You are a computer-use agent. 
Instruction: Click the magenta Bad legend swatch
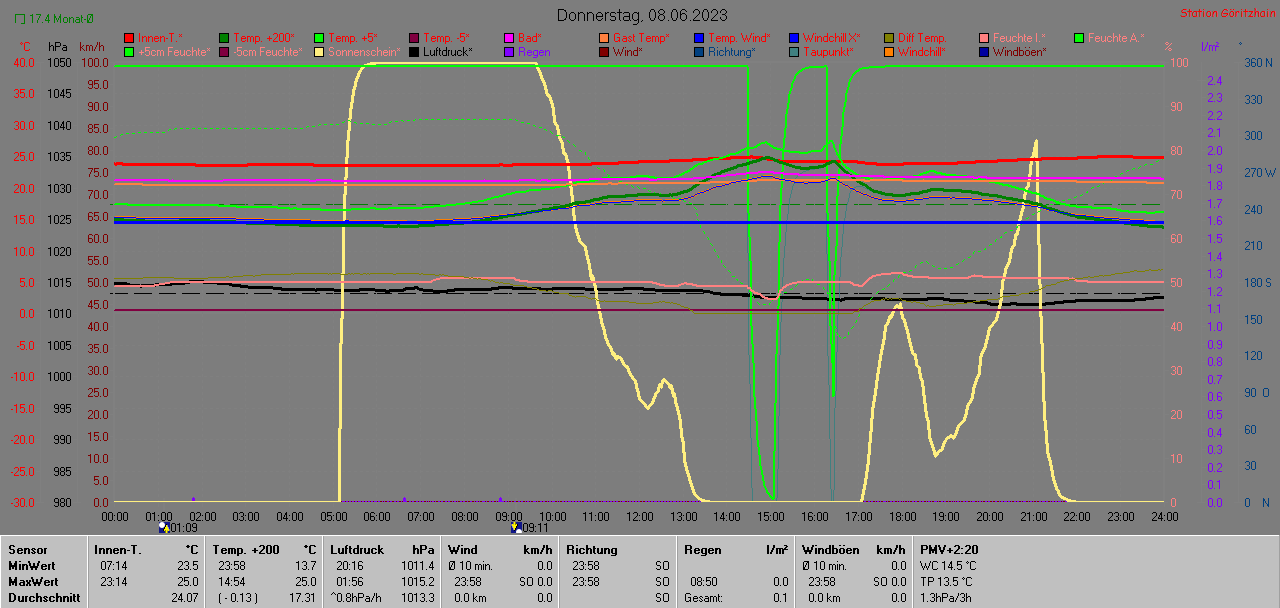509,38
